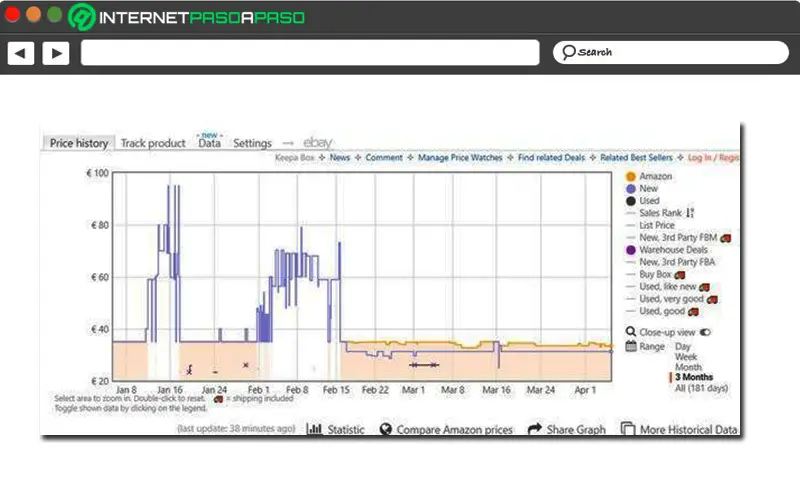Select the All (181 days) range

702,388
